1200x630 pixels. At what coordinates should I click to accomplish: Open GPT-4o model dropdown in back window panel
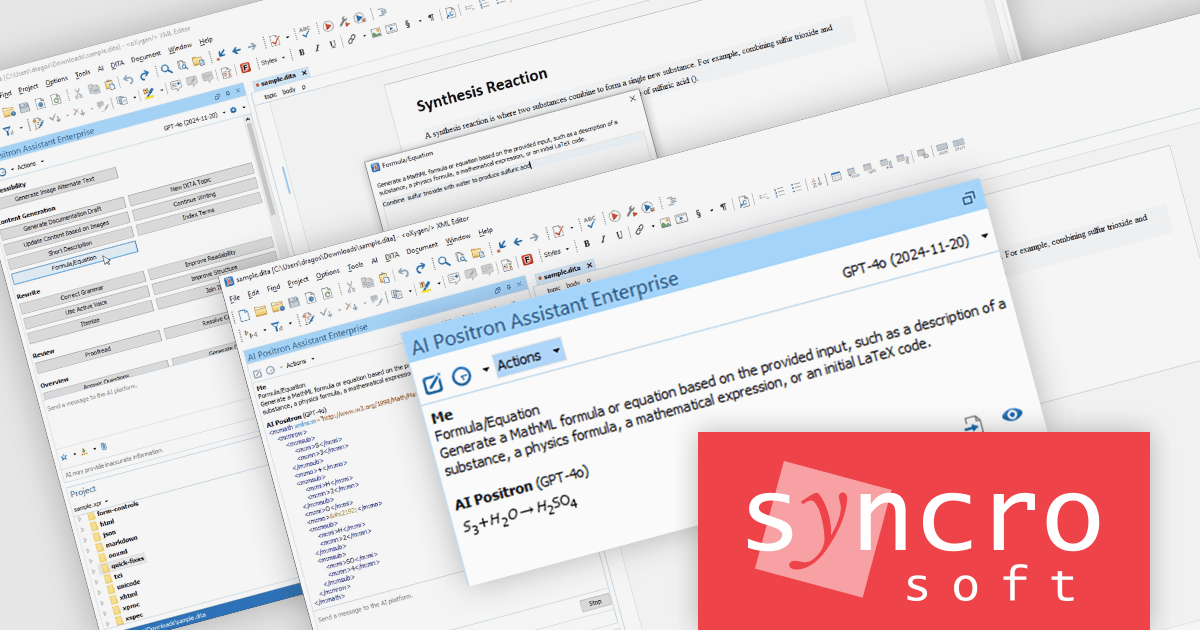click(x=195, y=123)
